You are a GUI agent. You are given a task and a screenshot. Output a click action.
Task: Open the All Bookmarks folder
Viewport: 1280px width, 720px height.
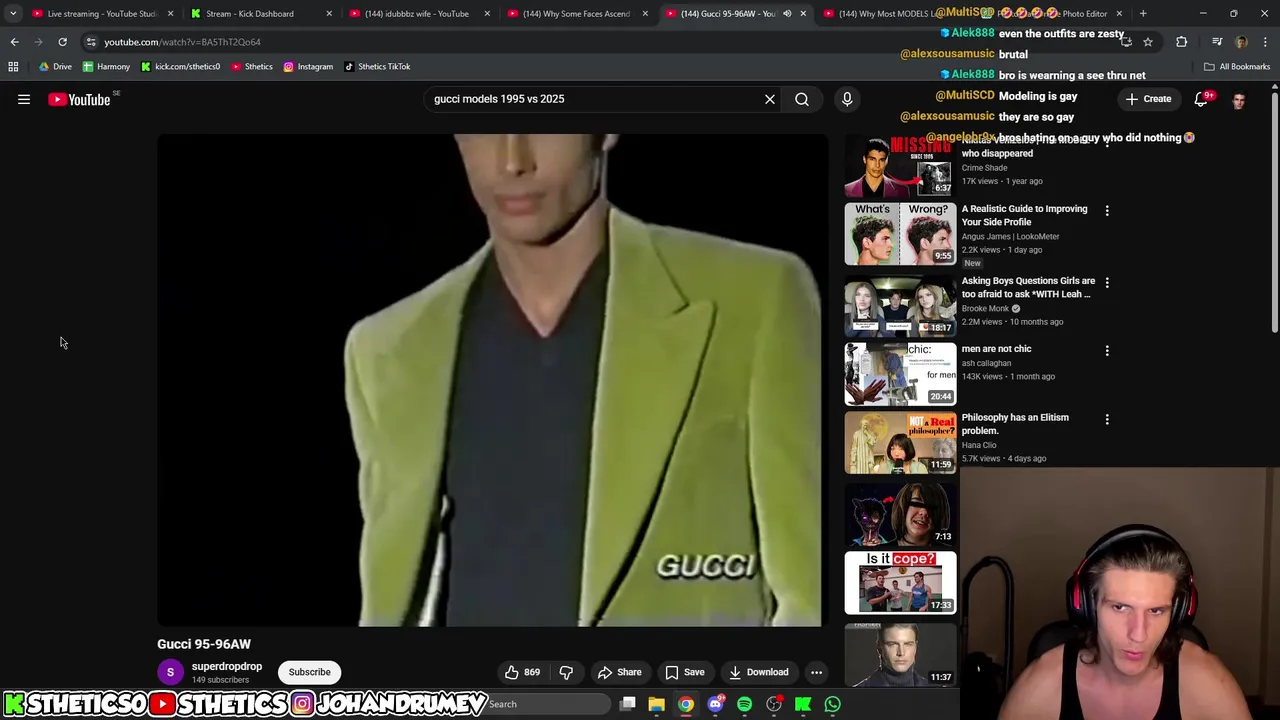(x=1237, y=67)
